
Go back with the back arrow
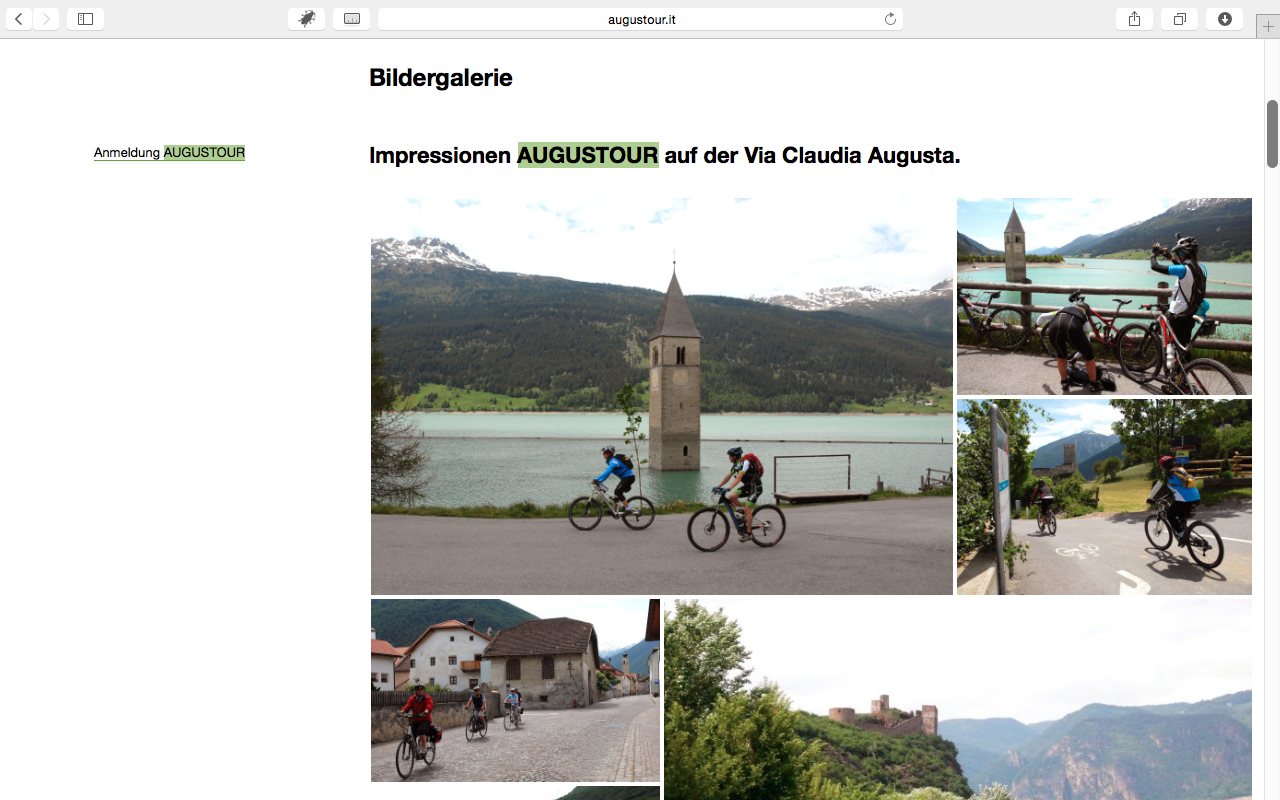19,19
